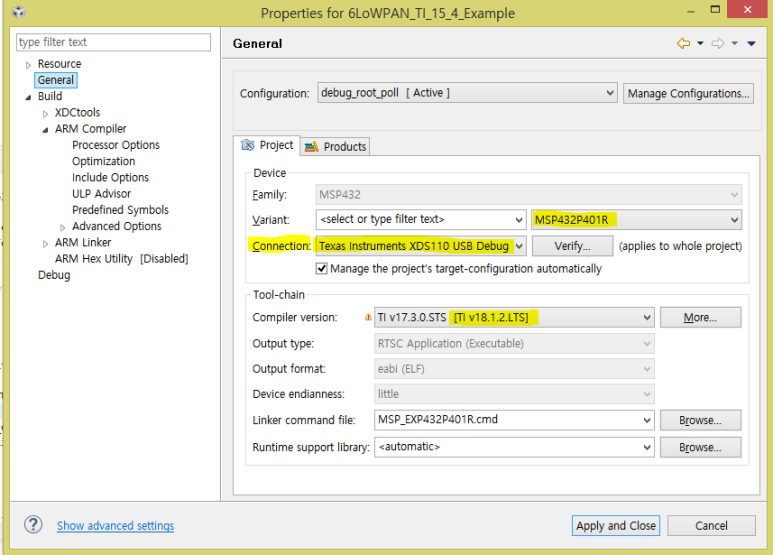Toggle automatic target-configuration management checkbox
Image resolution: width=773 pixels, height=555 pixels.
(322, 268)
